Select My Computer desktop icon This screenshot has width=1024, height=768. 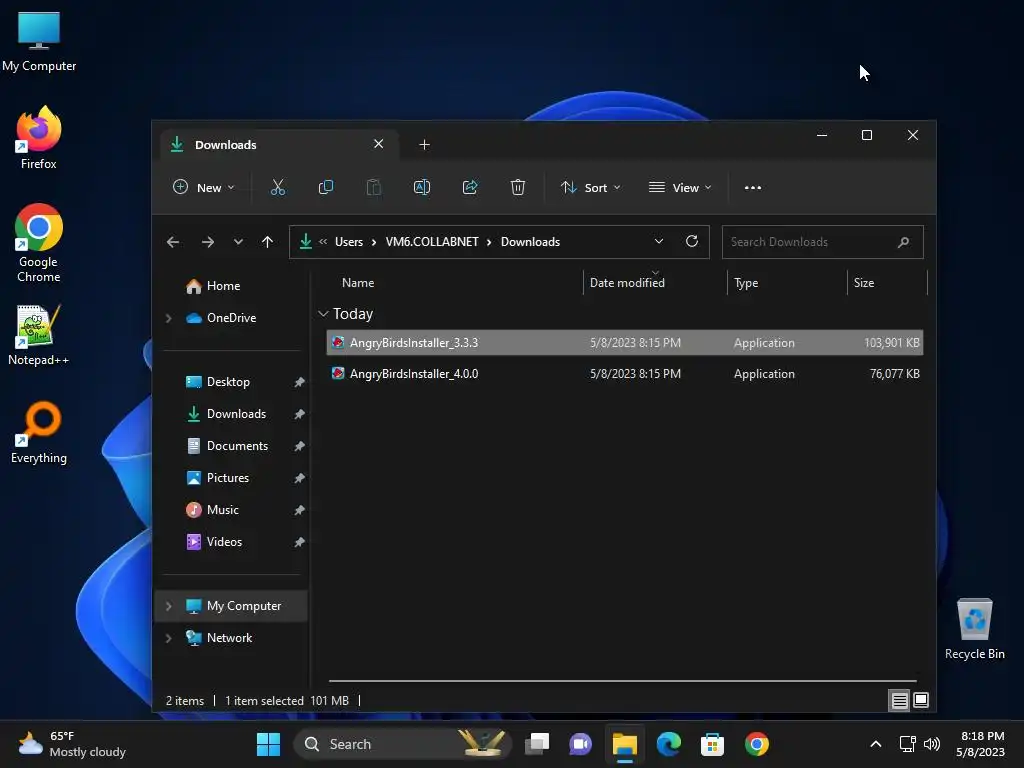click(x=39, y=42)
